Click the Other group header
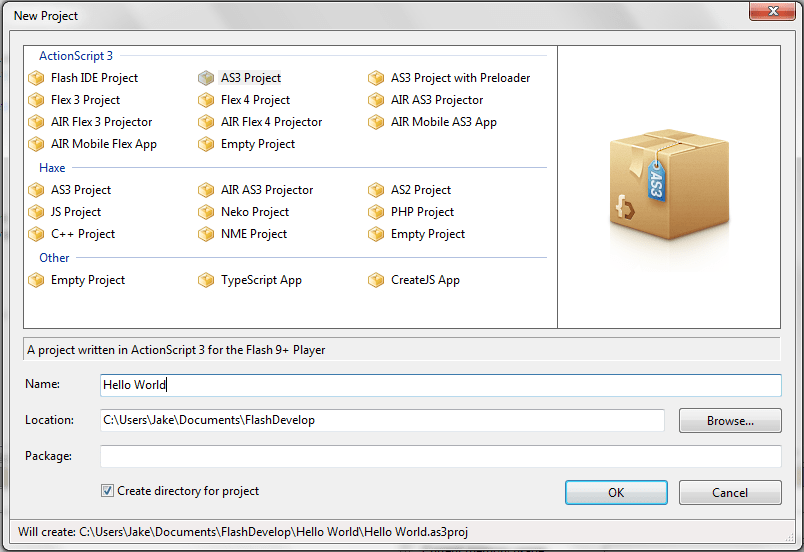804x552 pixels. coord(54,258)
